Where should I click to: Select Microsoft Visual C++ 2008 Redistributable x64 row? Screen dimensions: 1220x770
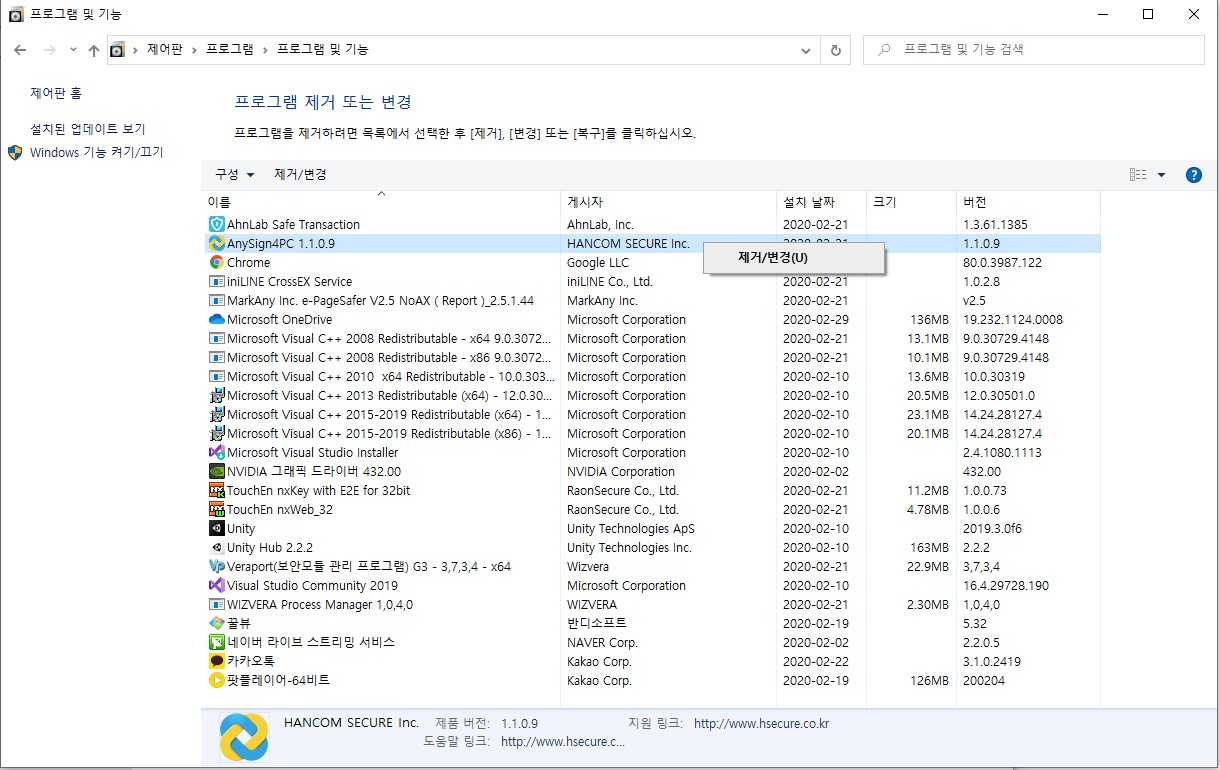[x=651, y=339]
